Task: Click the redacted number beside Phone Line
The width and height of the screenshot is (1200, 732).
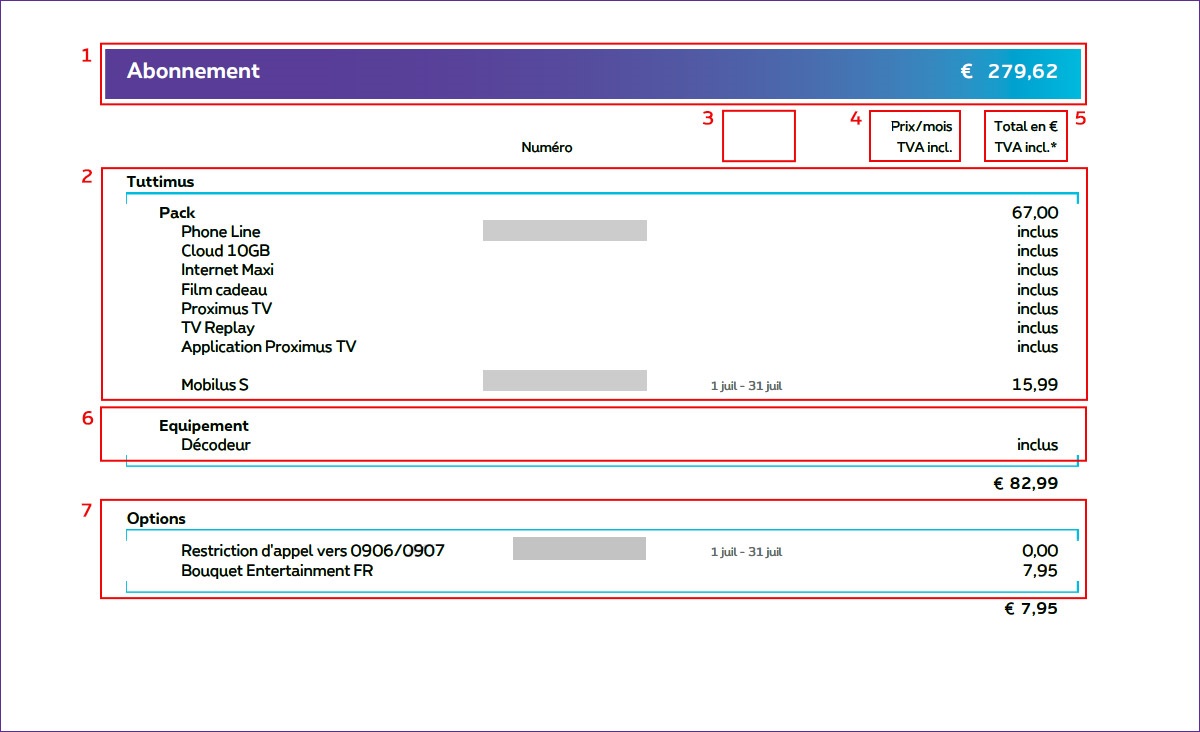Action: pyautogui.click(x=564, y=231)
